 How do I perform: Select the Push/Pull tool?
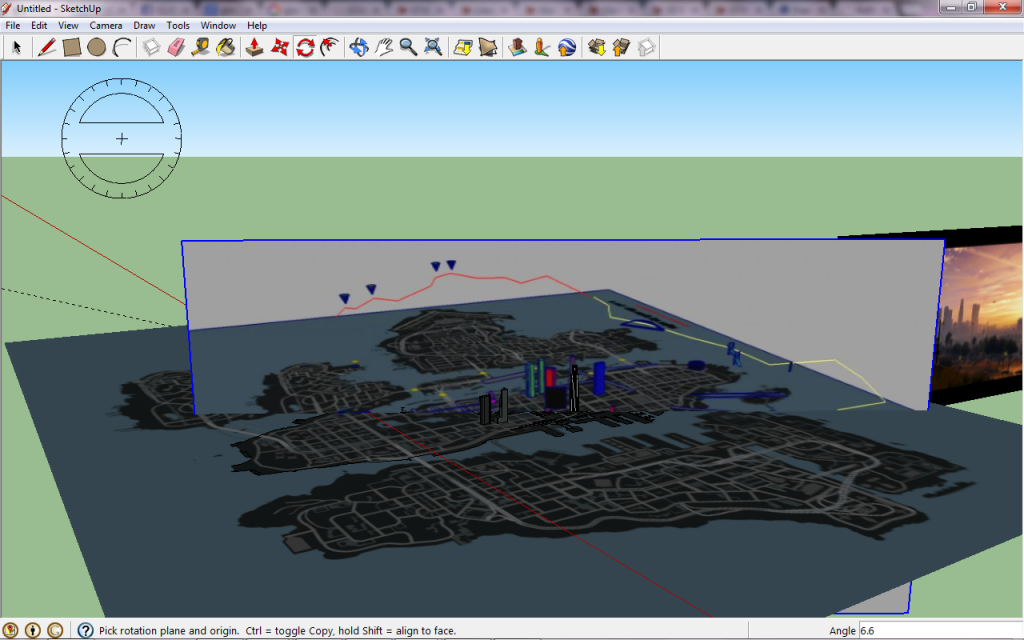pyautogui.click(x=255, y=47)
